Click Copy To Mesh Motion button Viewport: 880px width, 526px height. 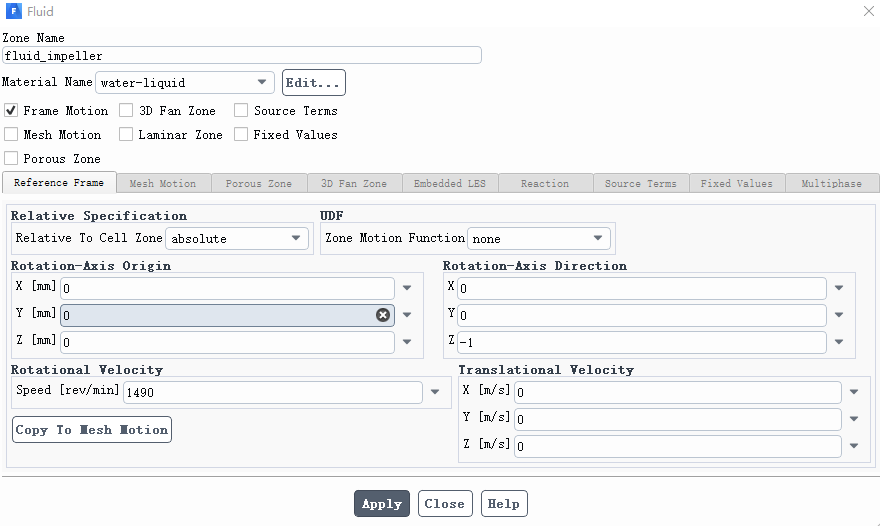tap(92, 429)
